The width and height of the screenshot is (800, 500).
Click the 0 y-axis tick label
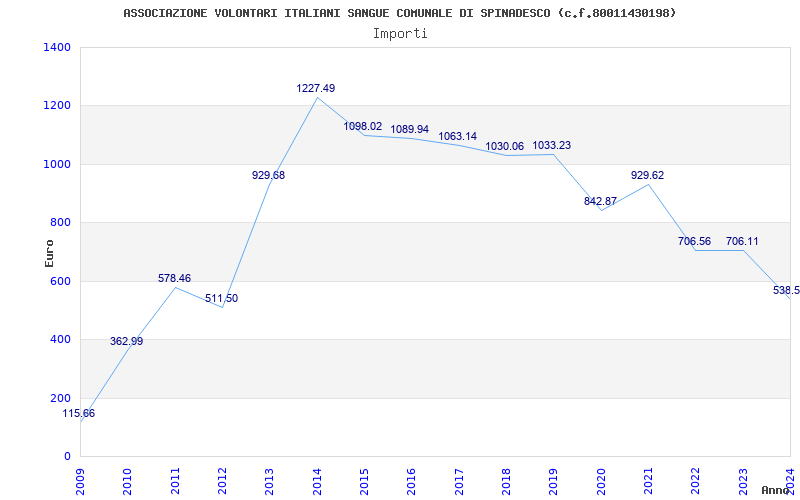pos(67,456)
